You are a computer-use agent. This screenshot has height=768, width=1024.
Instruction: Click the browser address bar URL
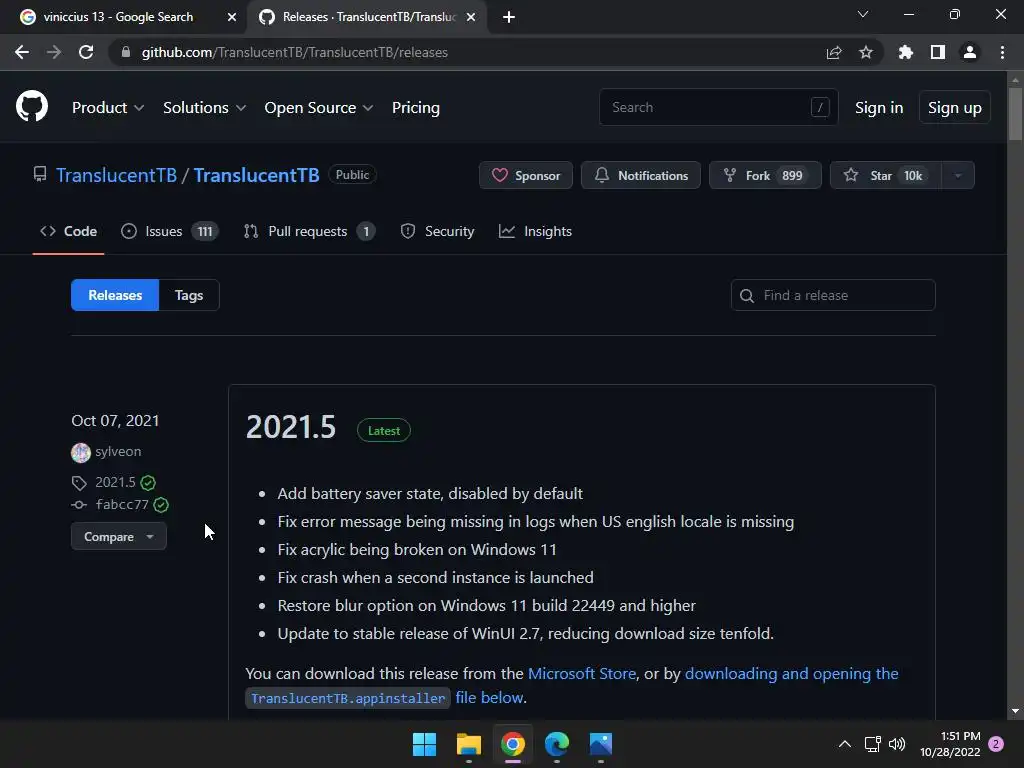[295, 52]
